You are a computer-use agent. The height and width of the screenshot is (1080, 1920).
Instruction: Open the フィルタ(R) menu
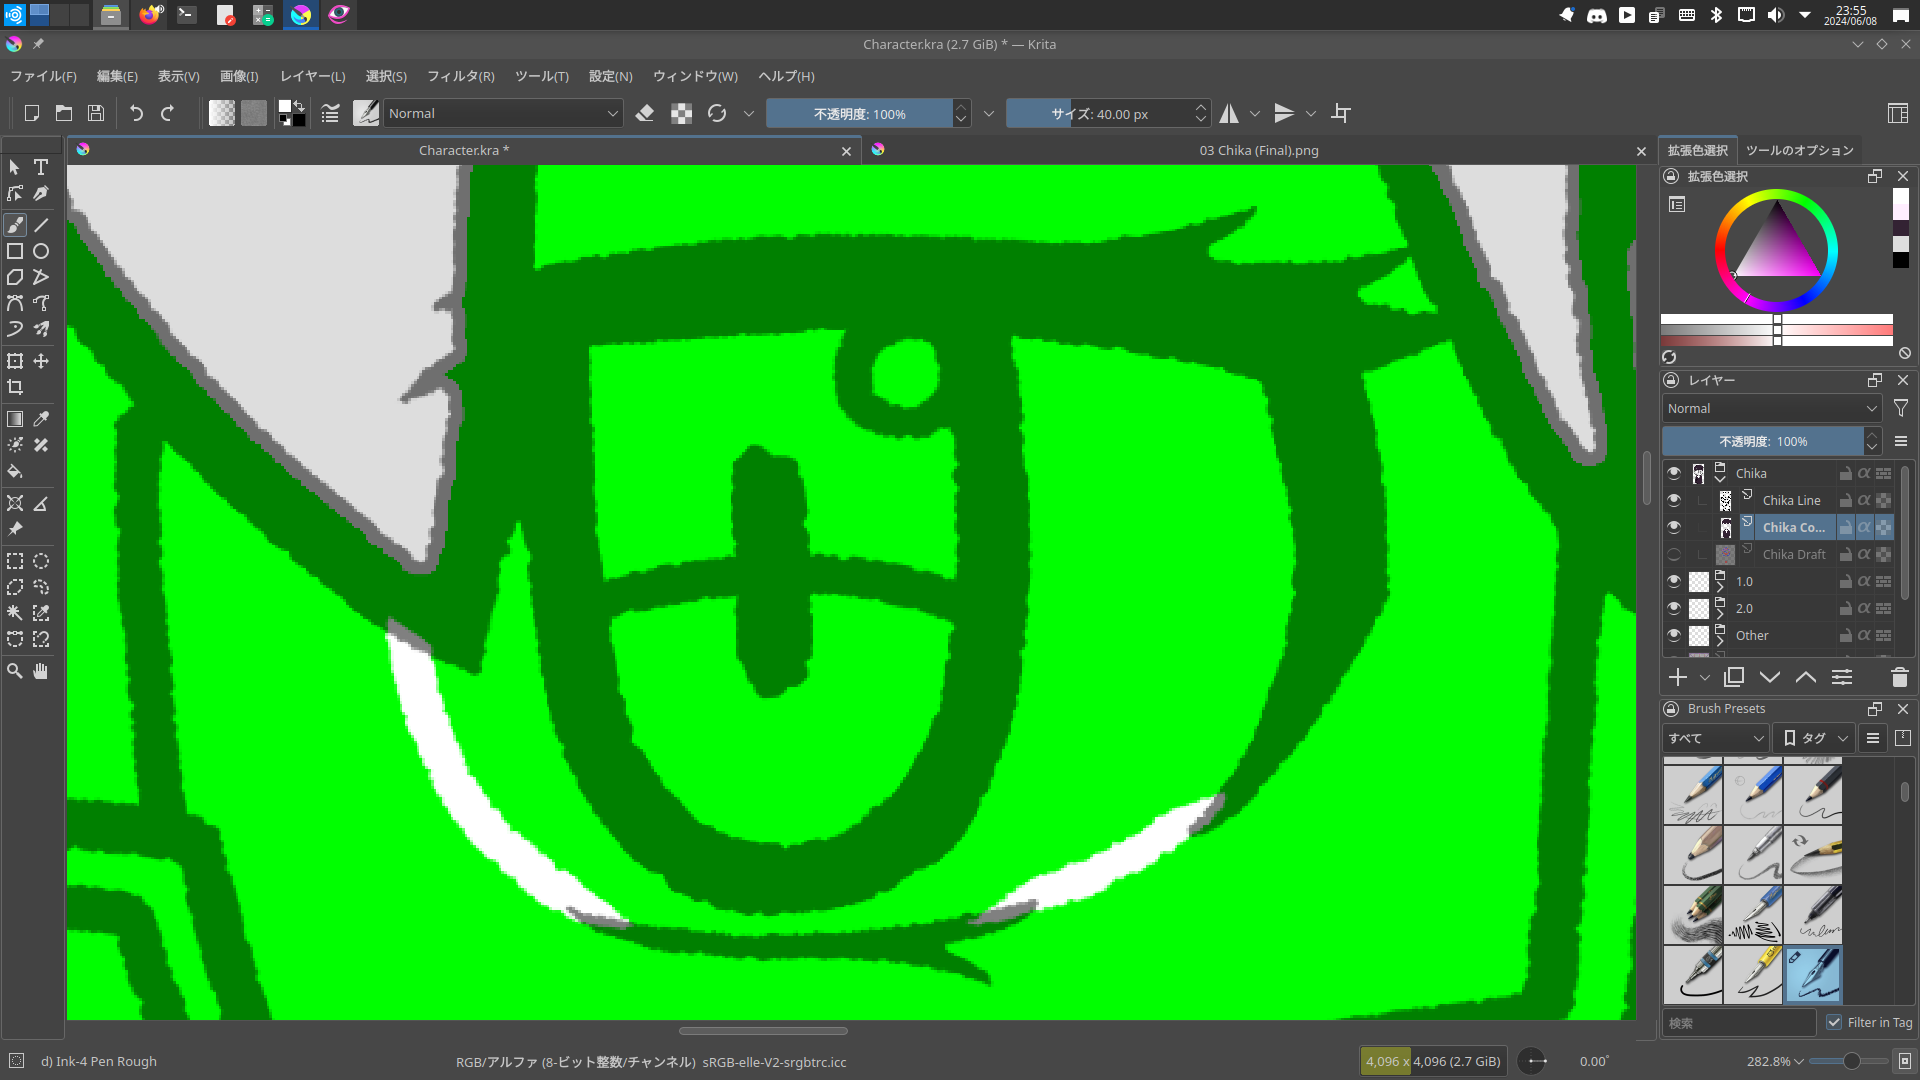(460, 76)
